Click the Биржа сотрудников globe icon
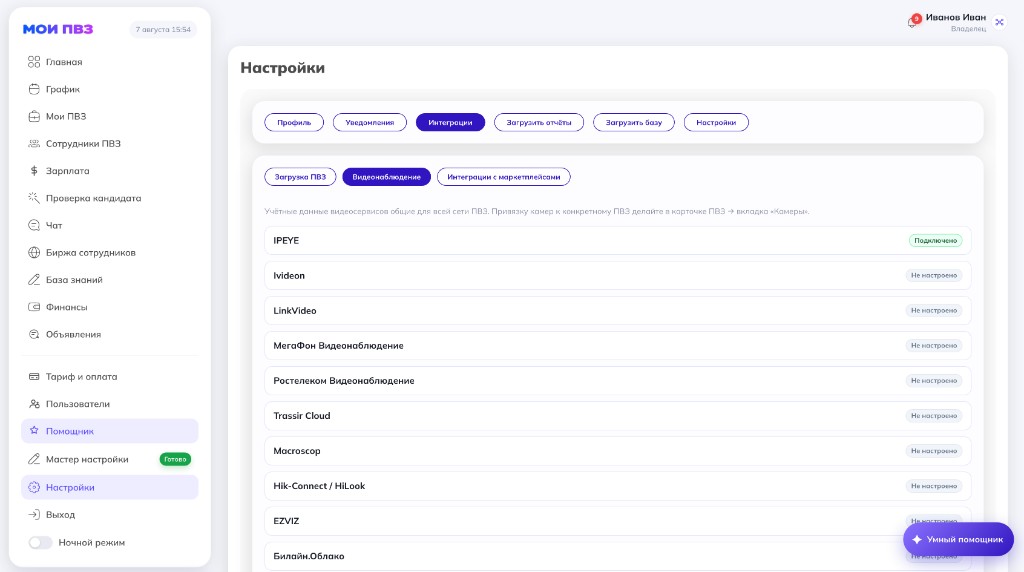The width and height of the screenshot is (1024, 572). pos(34,253)
